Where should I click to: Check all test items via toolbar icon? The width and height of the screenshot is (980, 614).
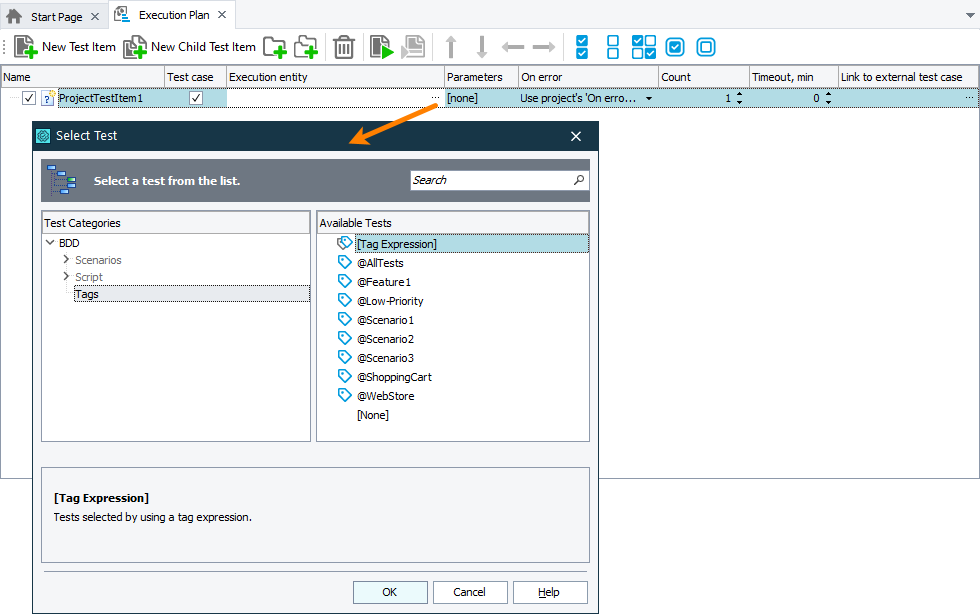point(582,47)
